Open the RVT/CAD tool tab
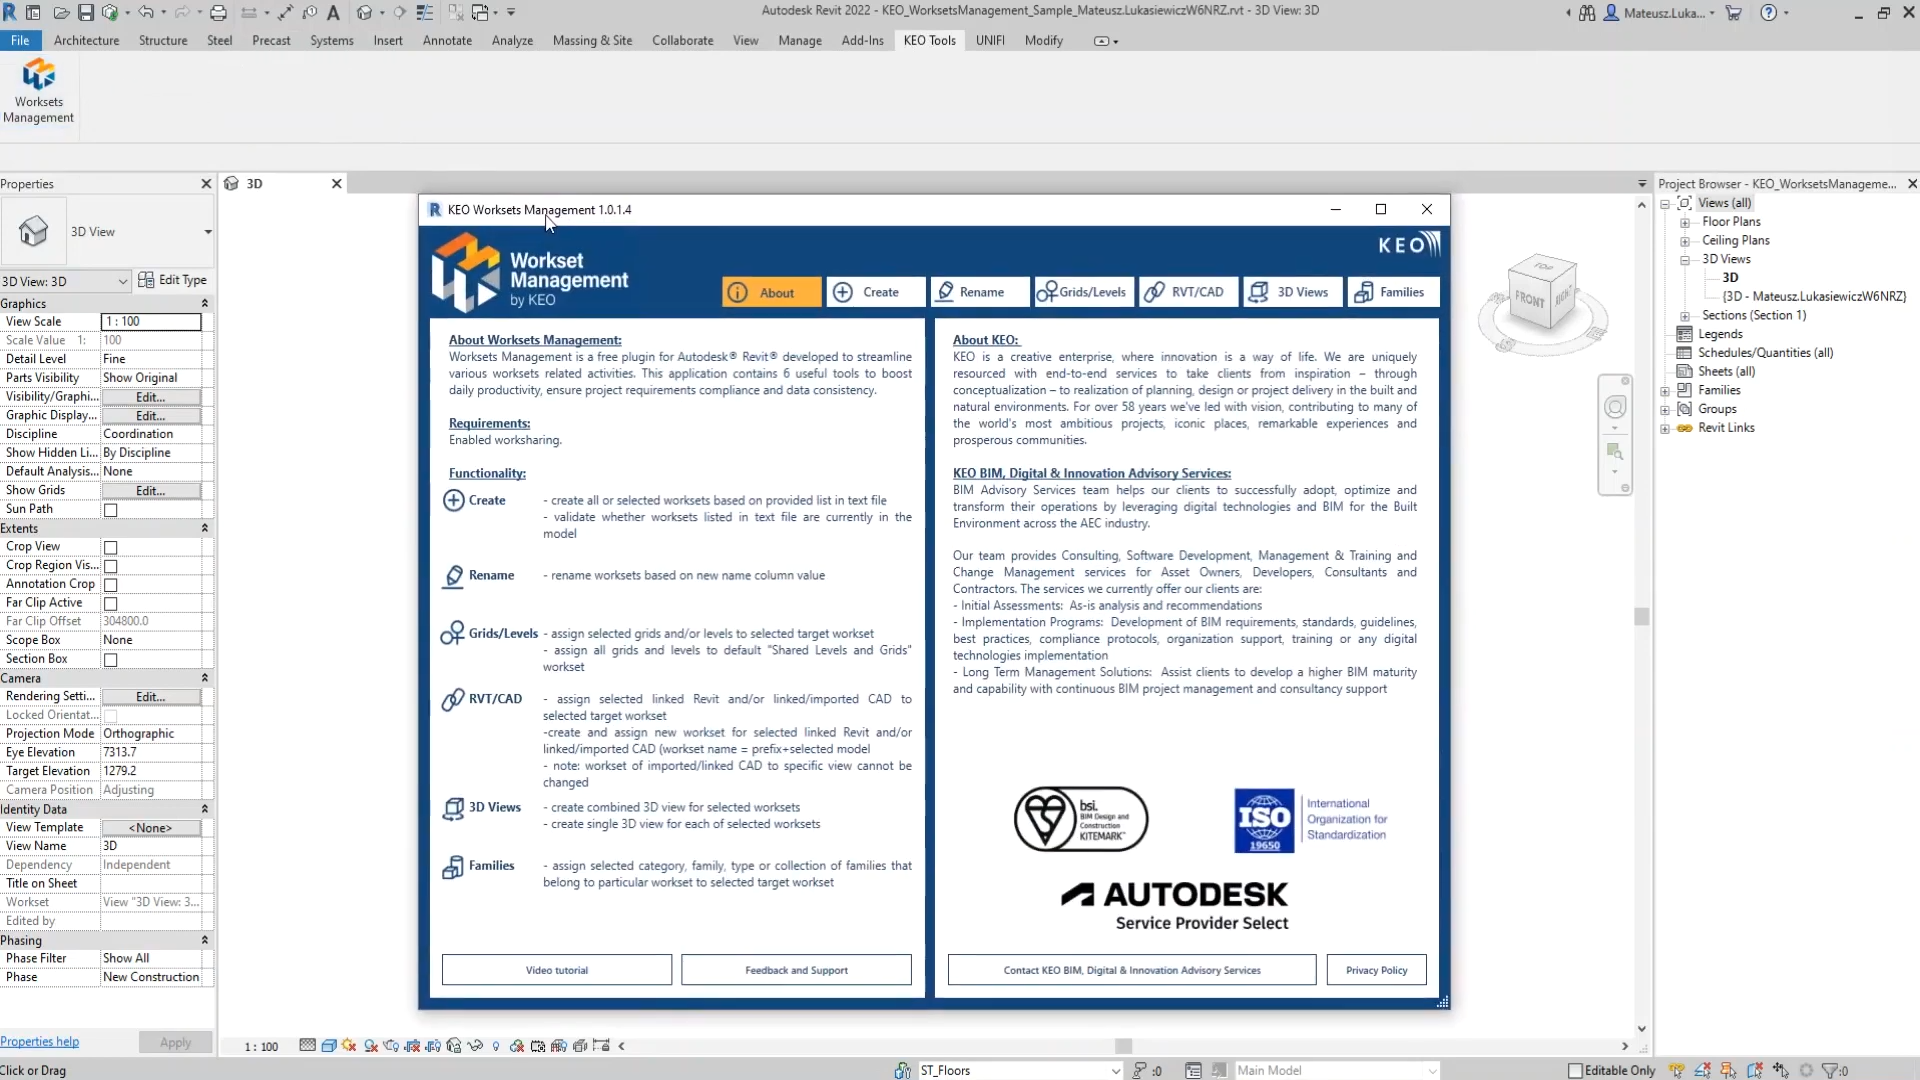The image size is (1920, 1080). (x=1188, y=292)
